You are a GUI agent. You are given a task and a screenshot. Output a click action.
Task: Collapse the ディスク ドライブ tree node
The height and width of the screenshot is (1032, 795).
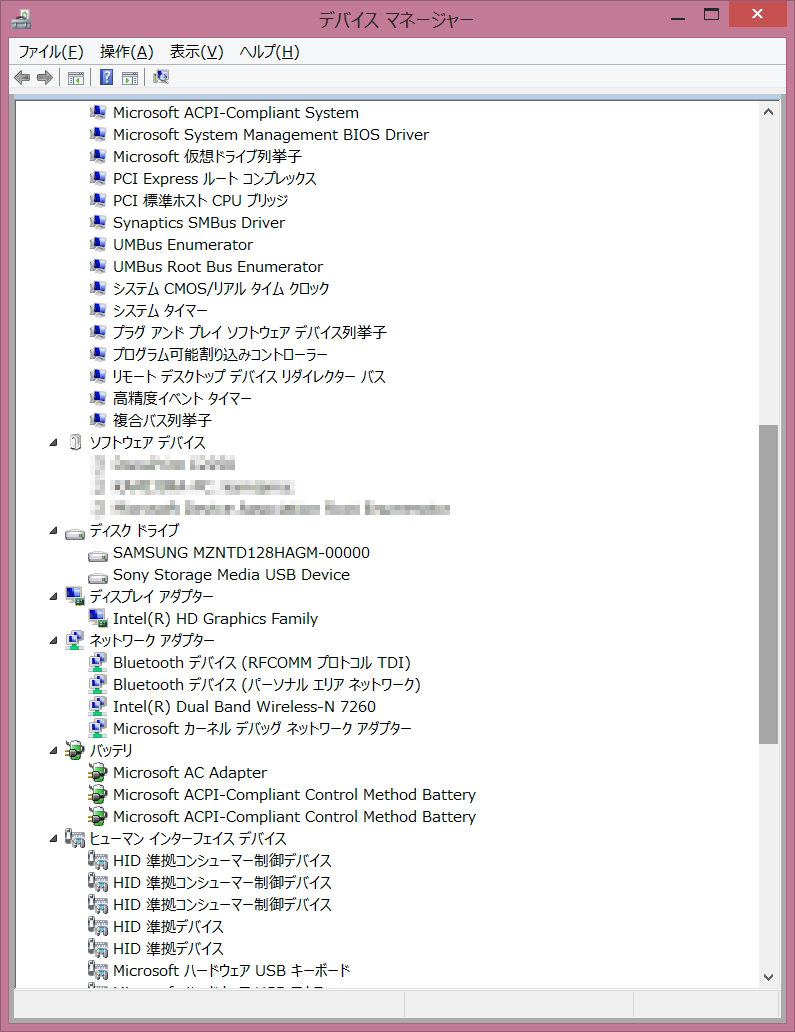(54, 530)
